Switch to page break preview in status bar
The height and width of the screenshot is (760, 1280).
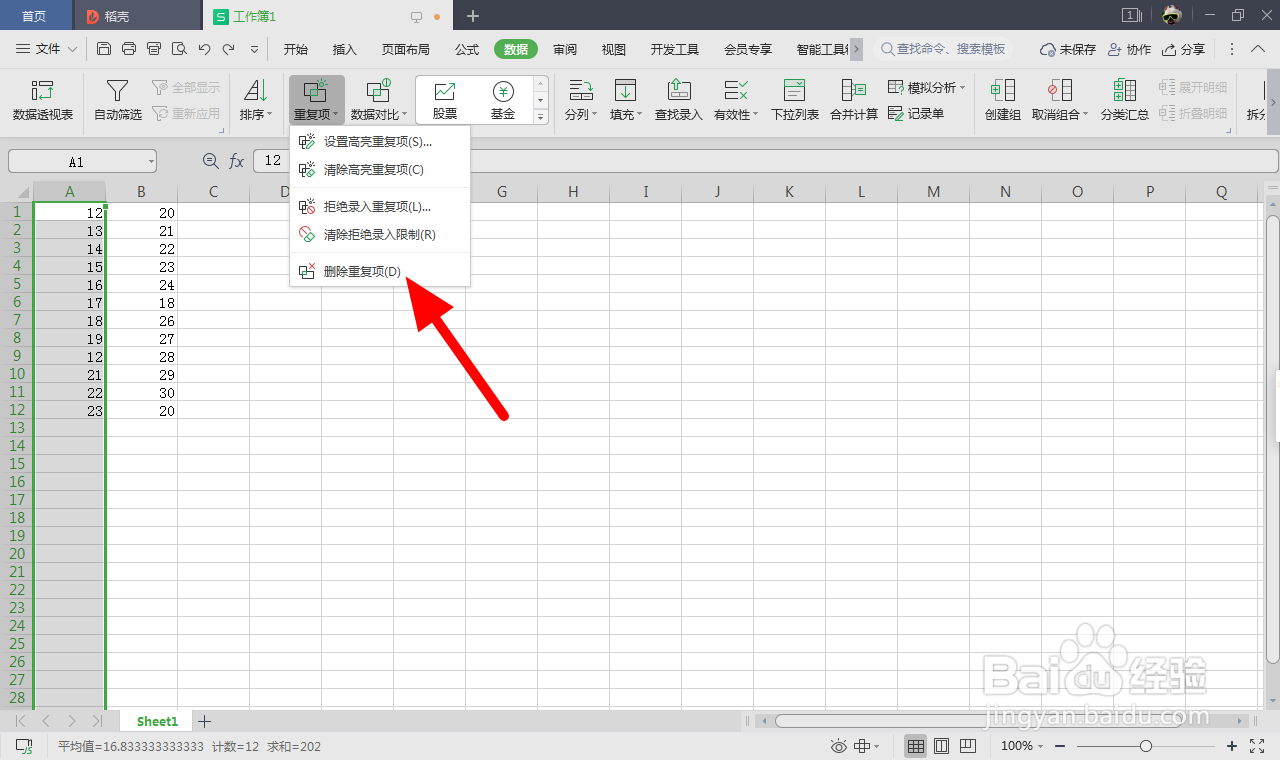pos(967,746)
